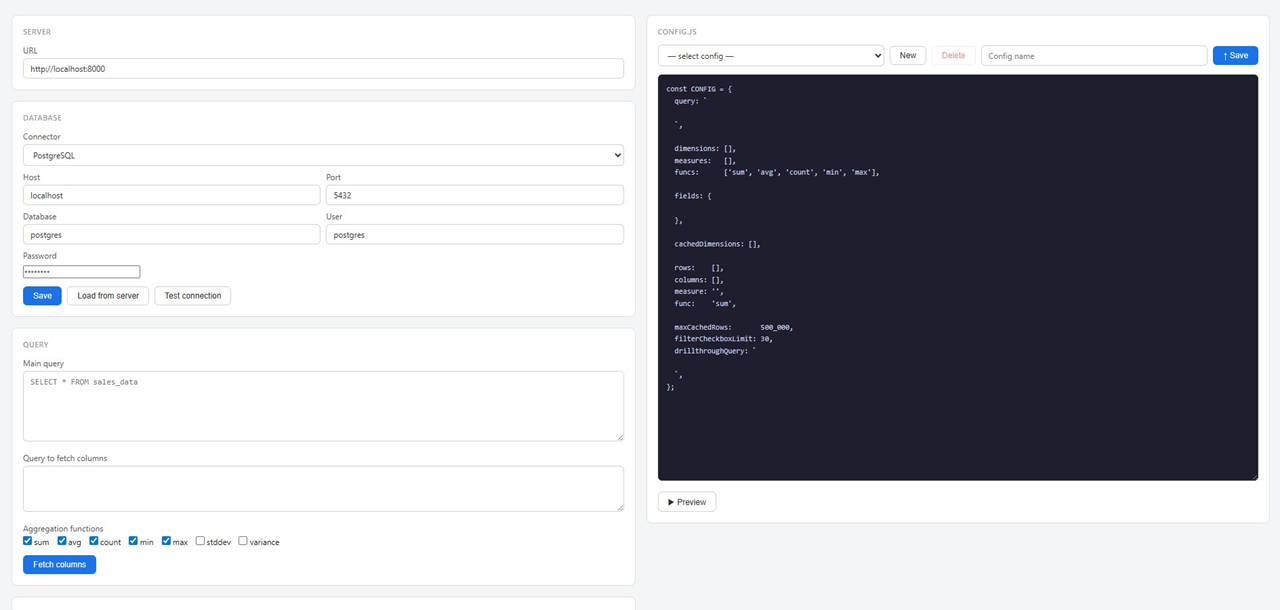Open the Connector PostgreSQL dropdown
1280x610 pixels.
tap(323, 155)
